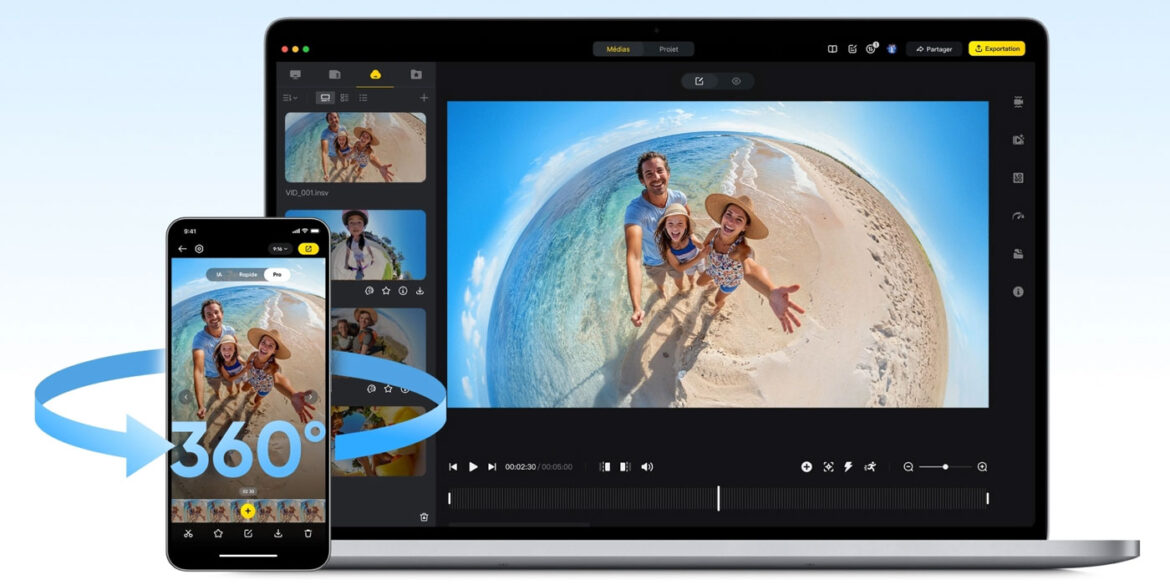Mute the audio with the speaker icon
1170x585 pixels.
[x=647, y=467]
